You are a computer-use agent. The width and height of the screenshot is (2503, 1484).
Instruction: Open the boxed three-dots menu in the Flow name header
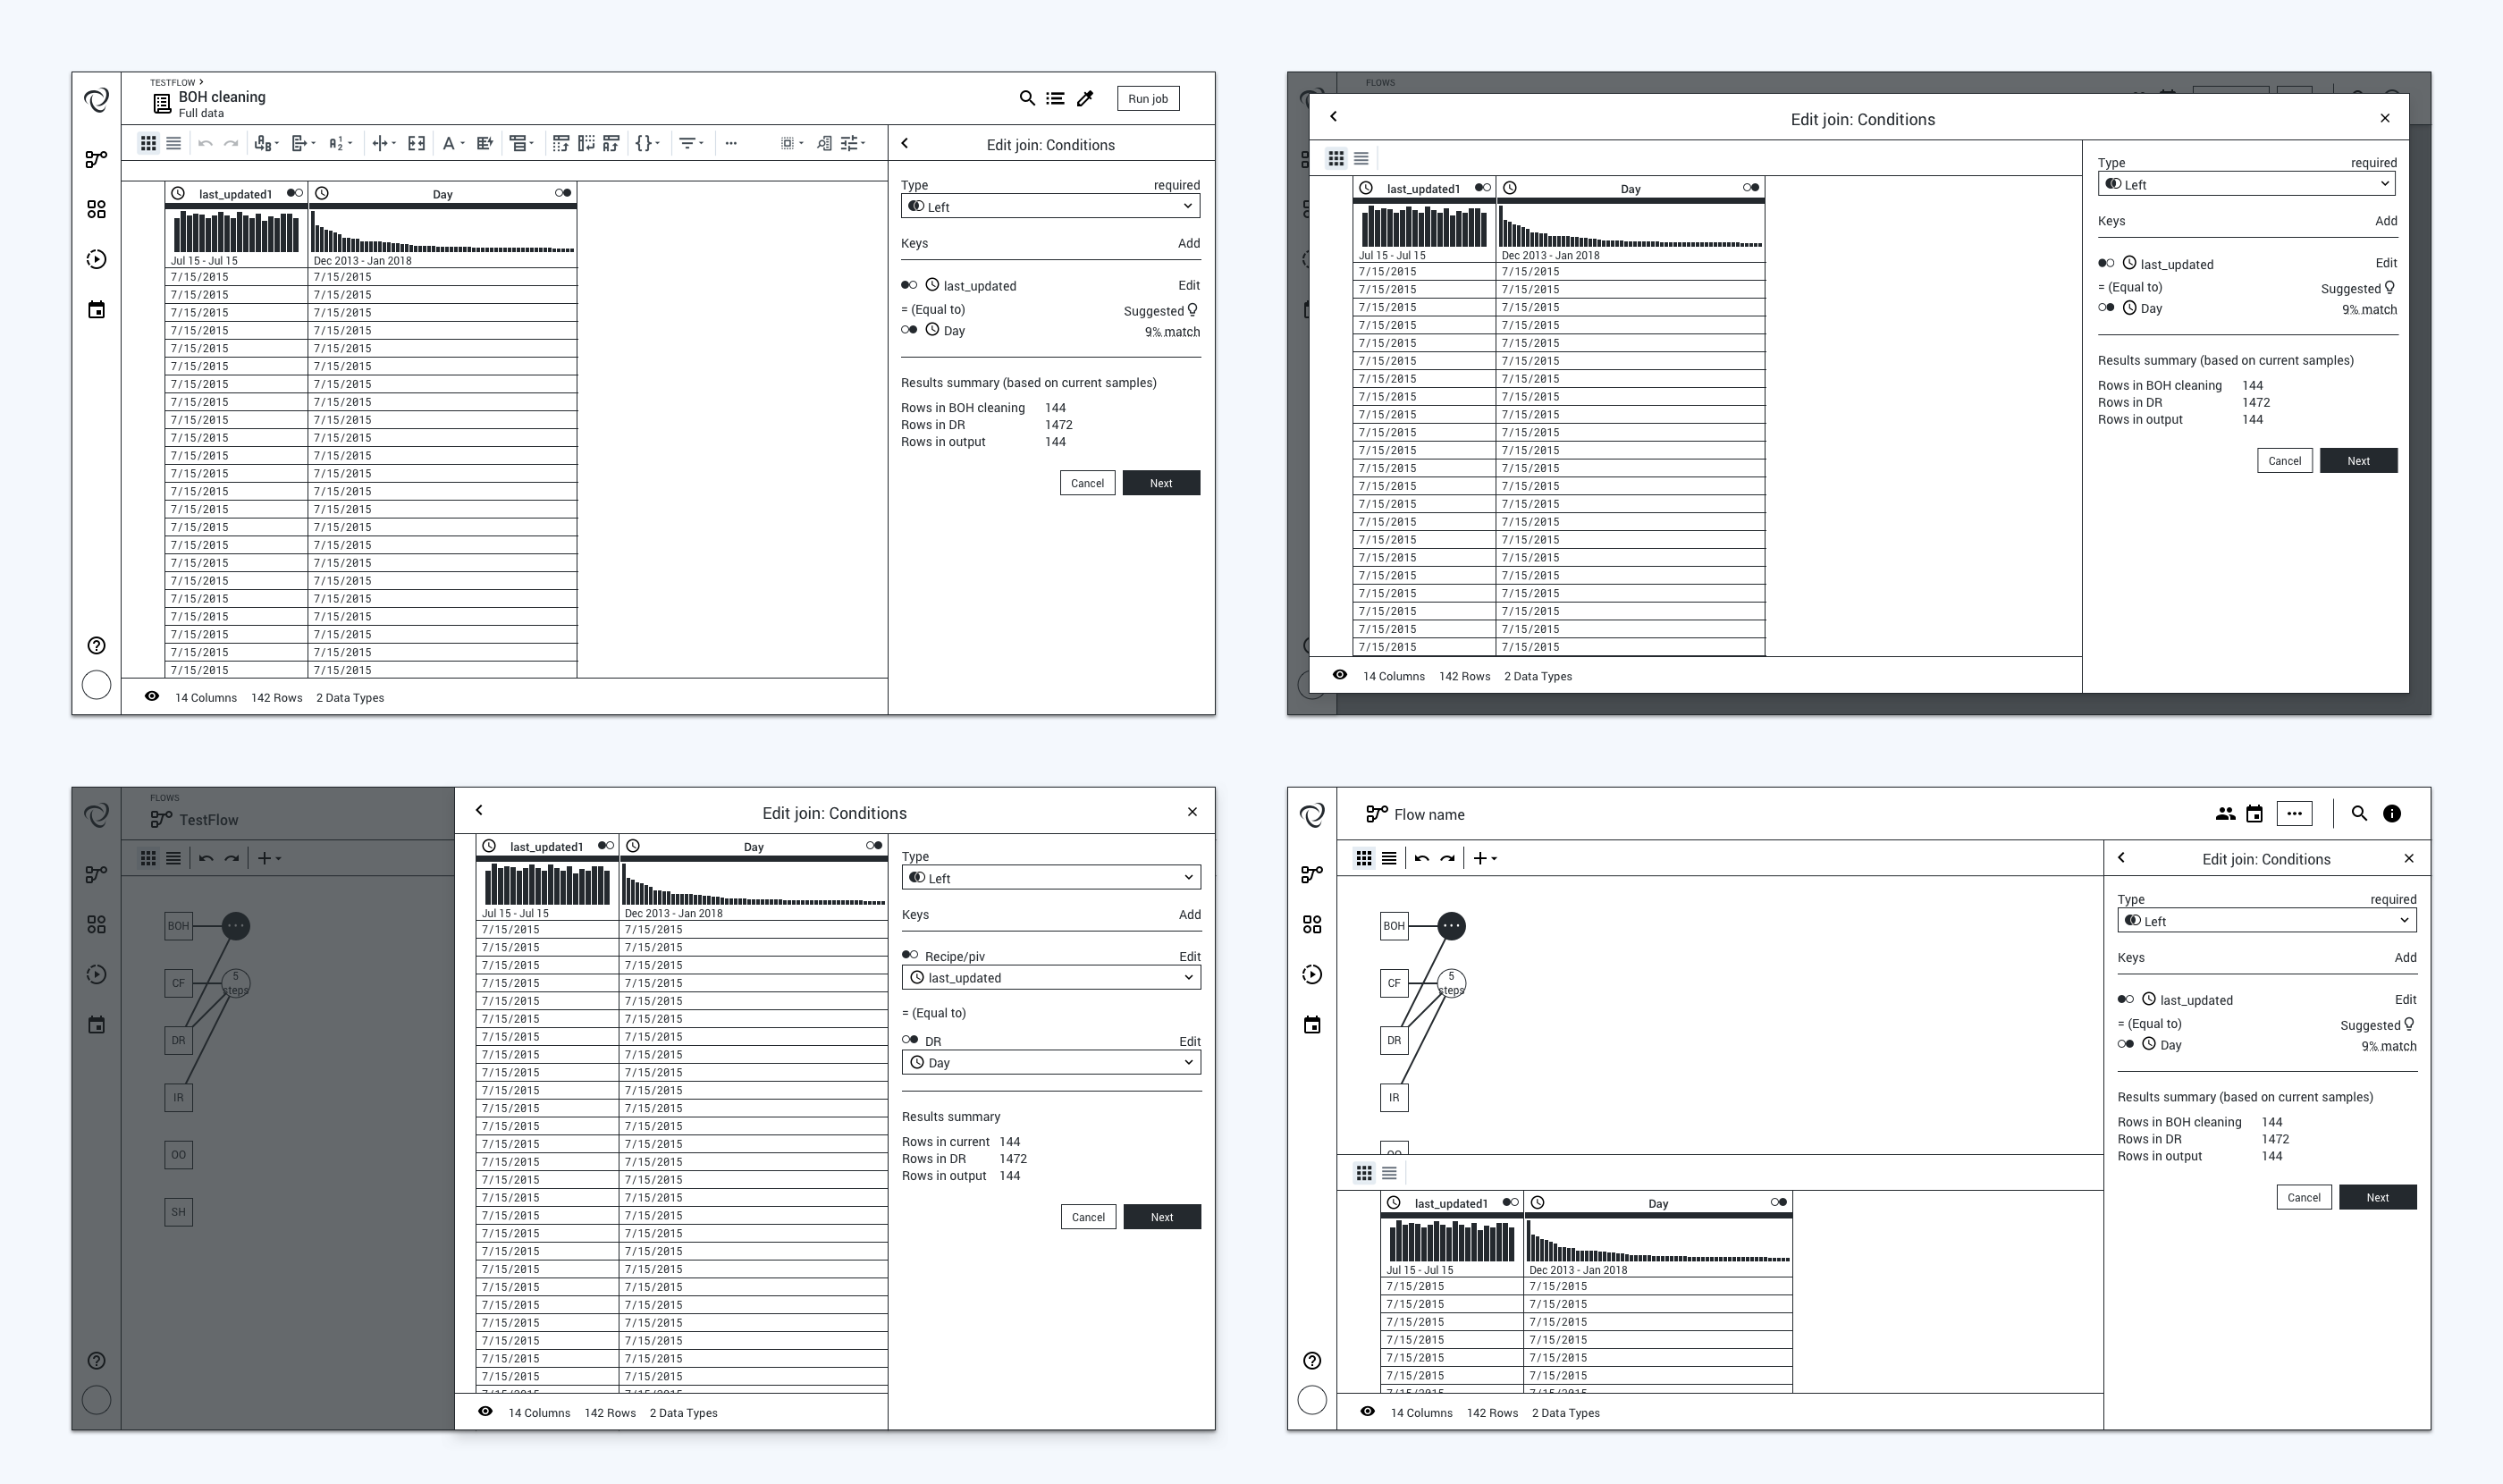[x=2294, y=814]
